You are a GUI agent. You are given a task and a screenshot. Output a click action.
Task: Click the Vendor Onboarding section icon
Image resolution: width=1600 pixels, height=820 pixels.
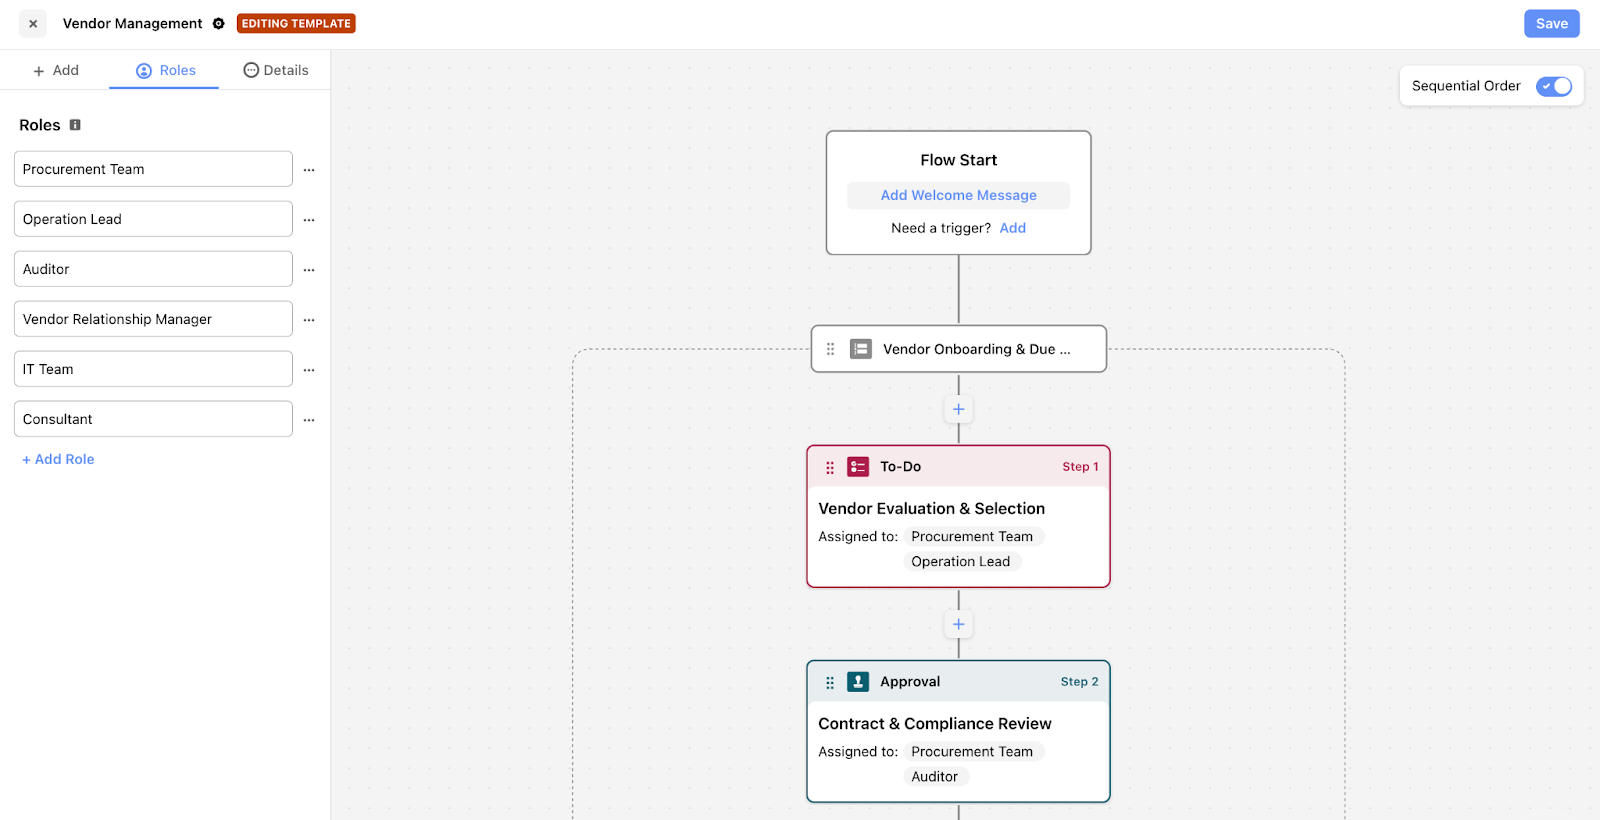[860, 349]
